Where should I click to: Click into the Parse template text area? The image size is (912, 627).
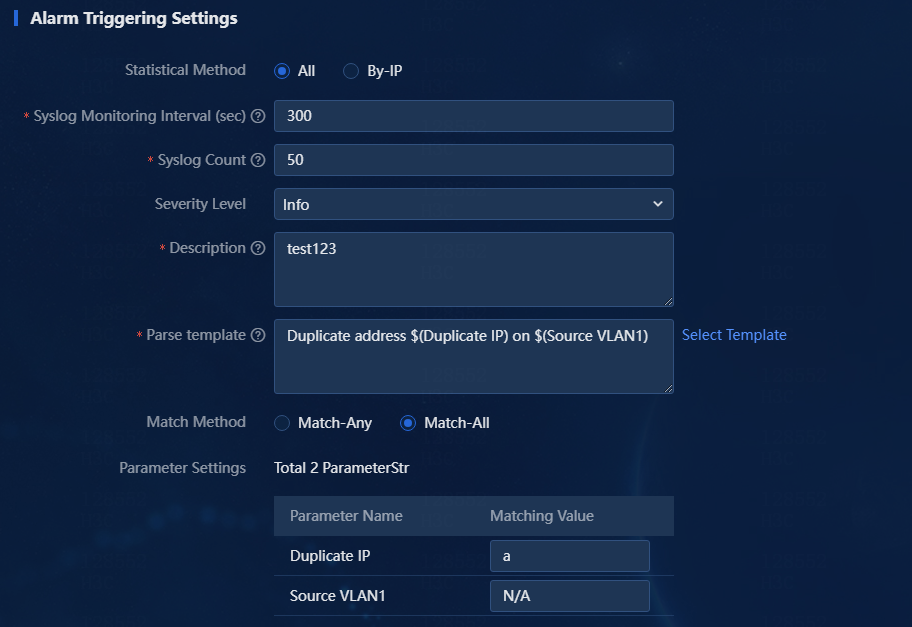(473, 357)
